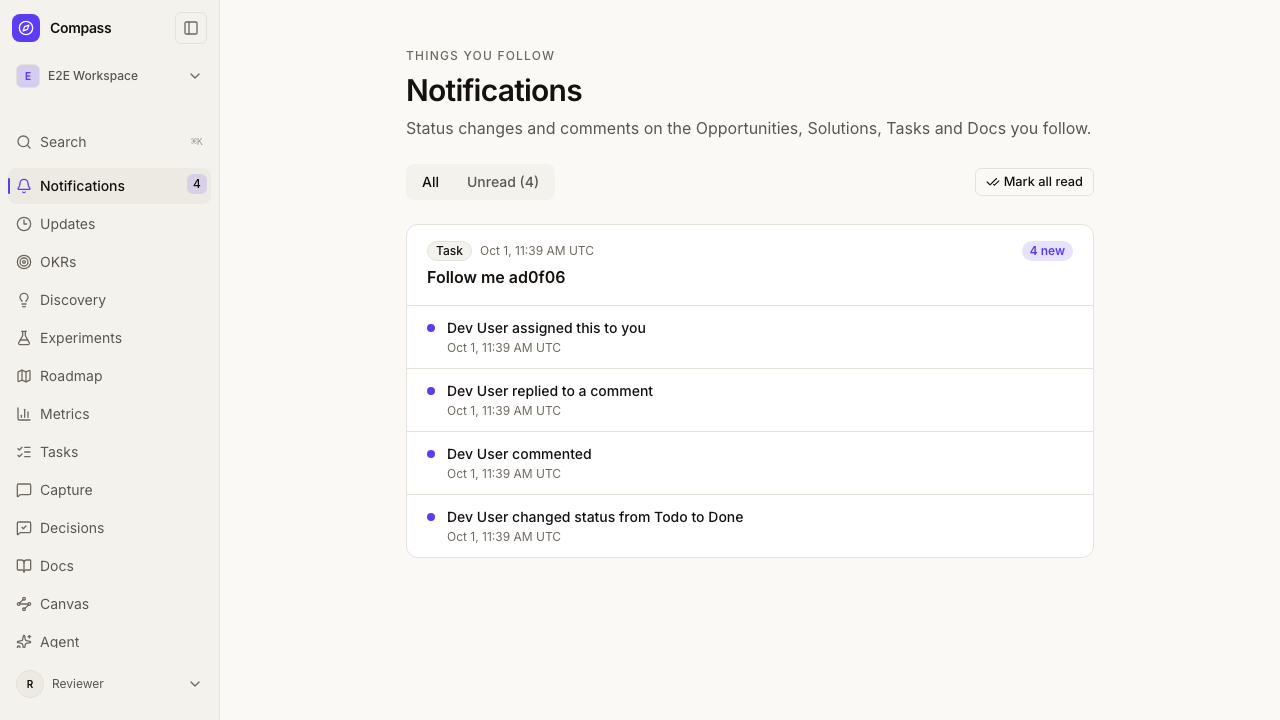Click the Canvas icon in sidebar
Image resolution: width=1280 pixels, height=720 pixels.
pos(24,604)
